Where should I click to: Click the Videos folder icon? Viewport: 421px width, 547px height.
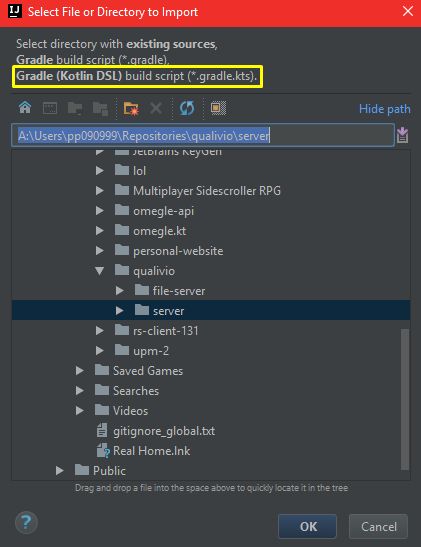click(x=102, y=410)
